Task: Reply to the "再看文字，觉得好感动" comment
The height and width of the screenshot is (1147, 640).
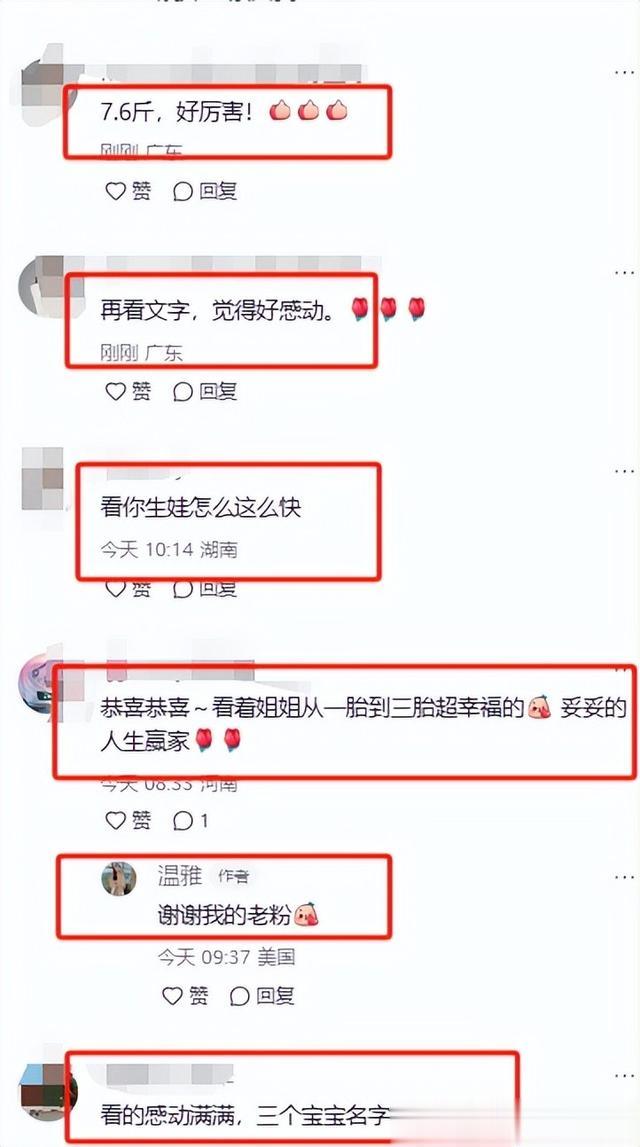Action: click(x=205, y=391)
